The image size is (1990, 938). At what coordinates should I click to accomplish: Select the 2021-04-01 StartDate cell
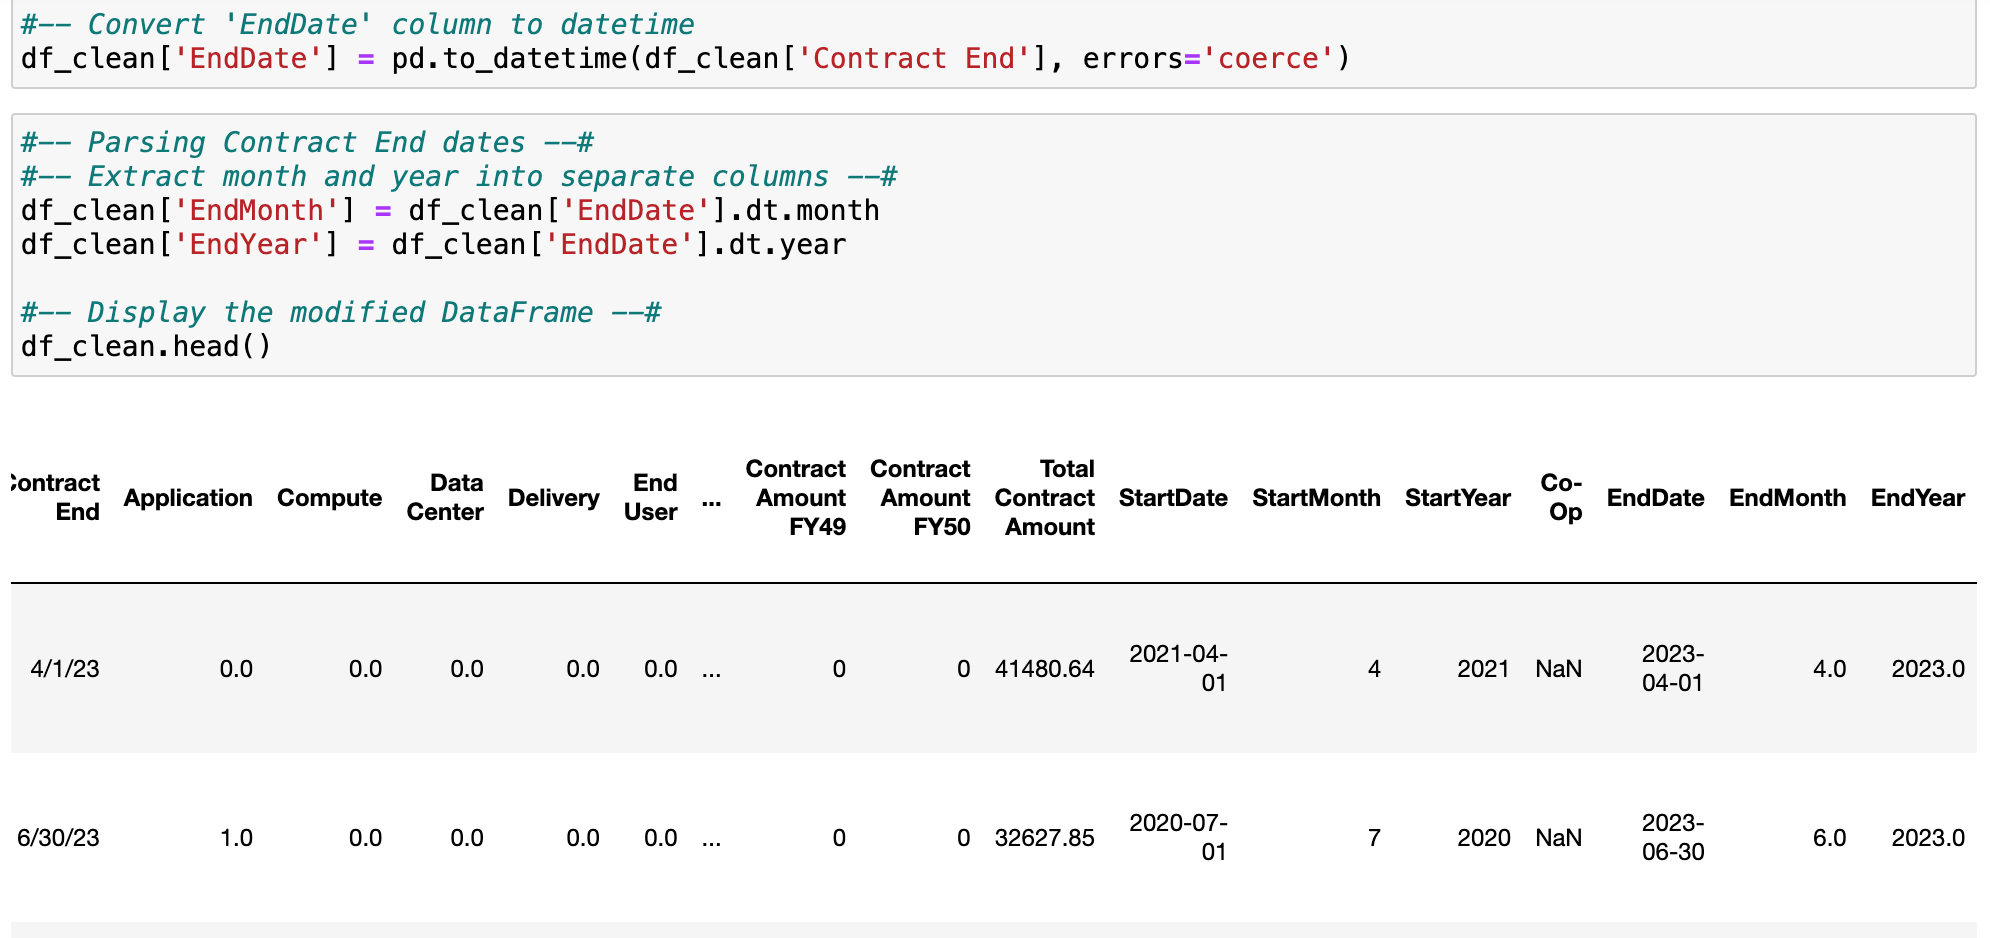(x=1178, y=668)
